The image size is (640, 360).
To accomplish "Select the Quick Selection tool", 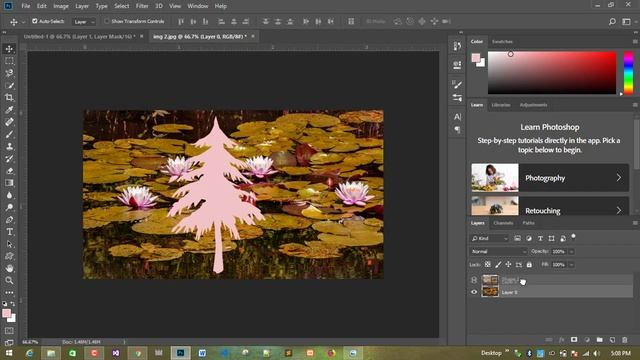I will point(9,85).
